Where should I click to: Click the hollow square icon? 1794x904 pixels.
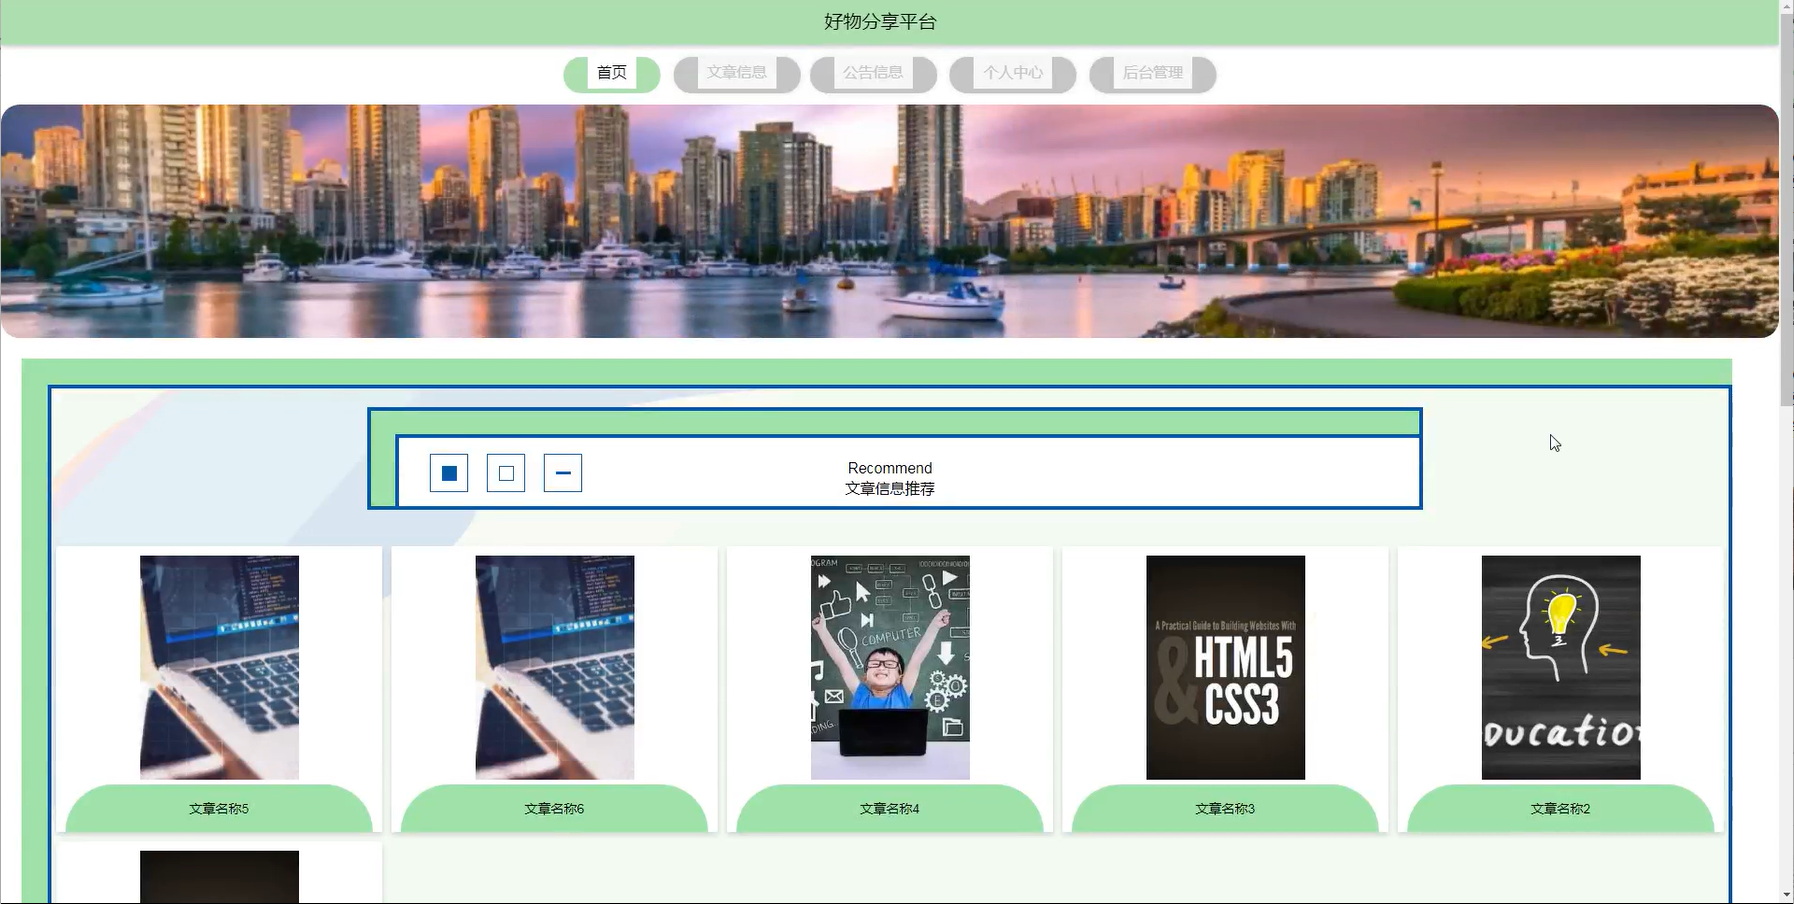pos(506,473)
